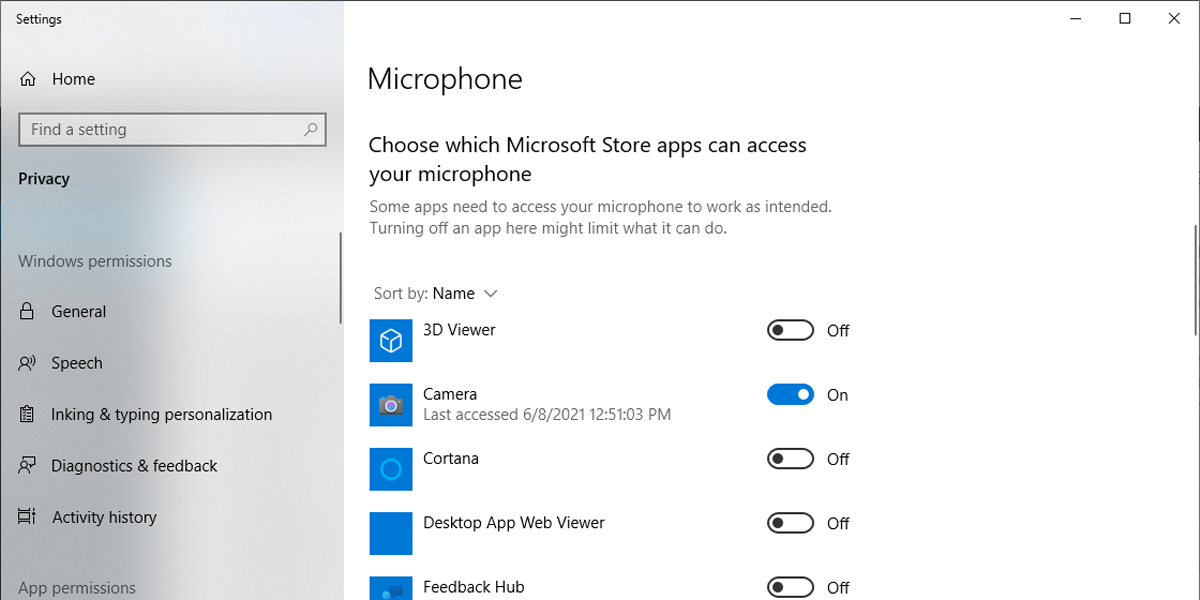Click inside Find a setting field

pyautogui.click(x=160, y=130)
